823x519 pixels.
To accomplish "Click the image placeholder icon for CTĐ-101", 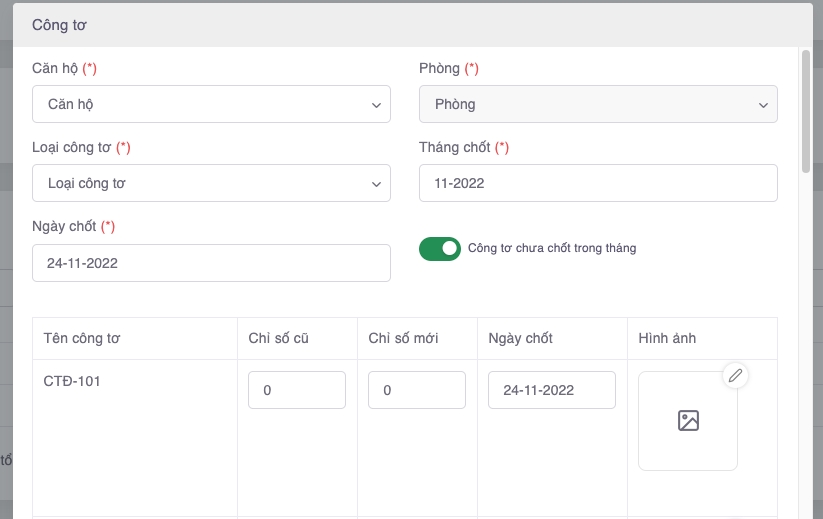I will tap(688, 421).
